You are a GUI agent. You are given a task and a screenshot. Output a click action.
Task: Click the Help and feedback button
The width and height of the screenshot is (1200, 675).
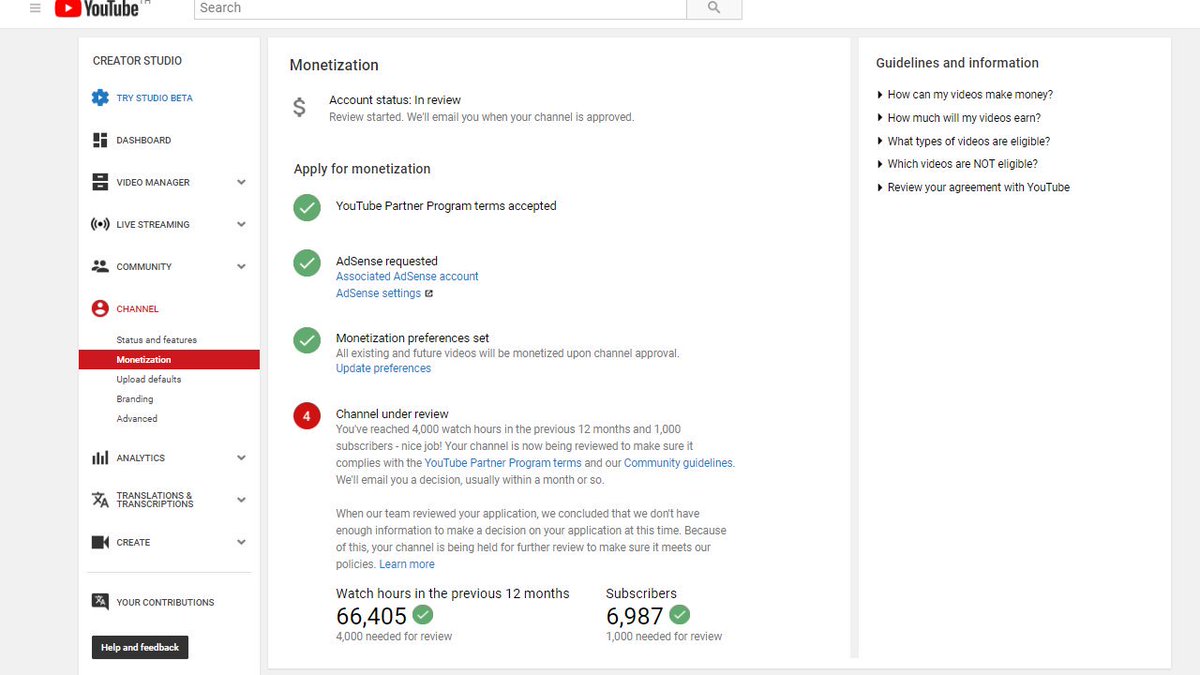(x=140, y=647)
